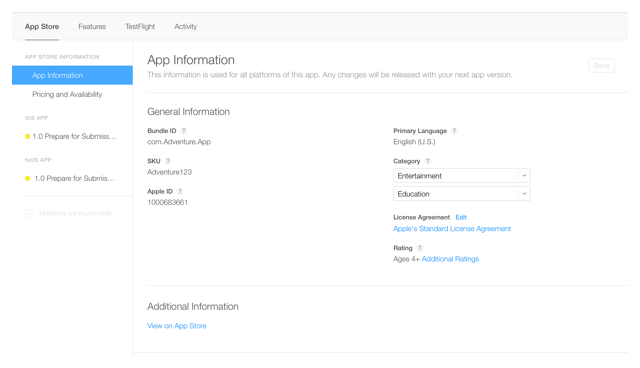640x368 pixels.
Task: Click the iOS app yellow status dot
Action: click(x=27, y=136)
